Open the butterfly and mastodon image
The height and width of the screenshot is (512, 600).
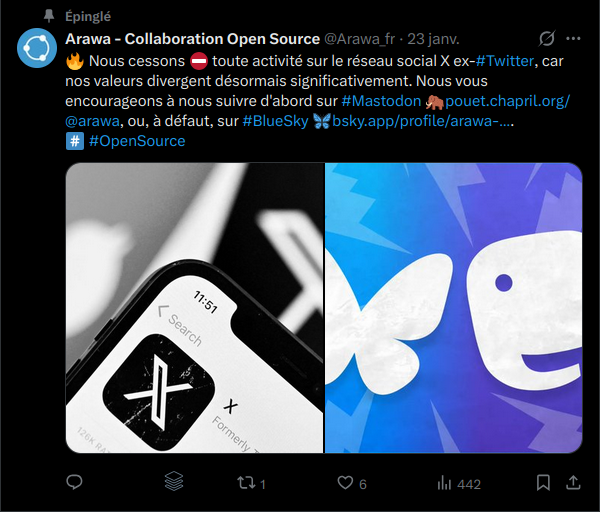tap(453, 308)
